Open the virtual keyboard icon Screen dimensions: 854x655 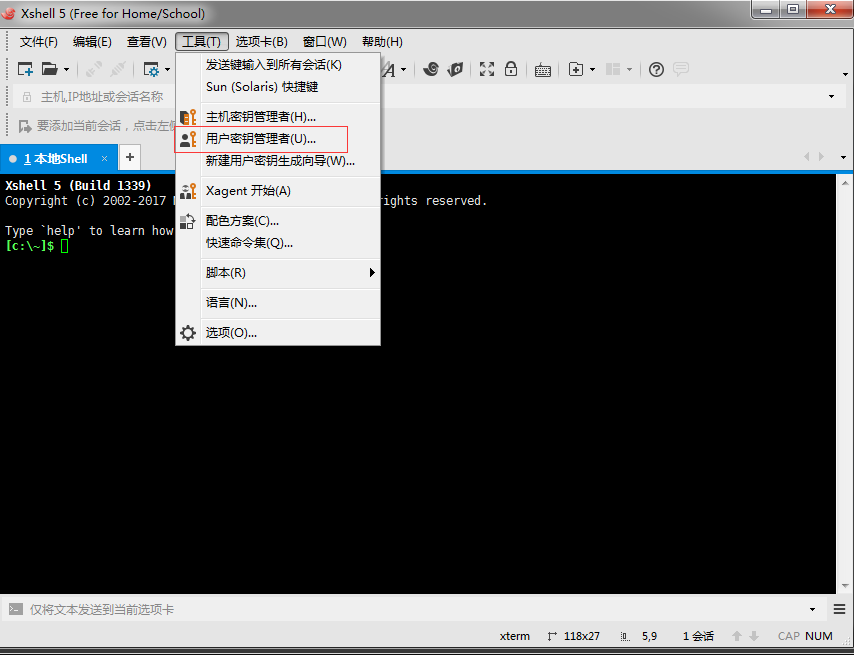pyautogui.click(x=542, y=69)
